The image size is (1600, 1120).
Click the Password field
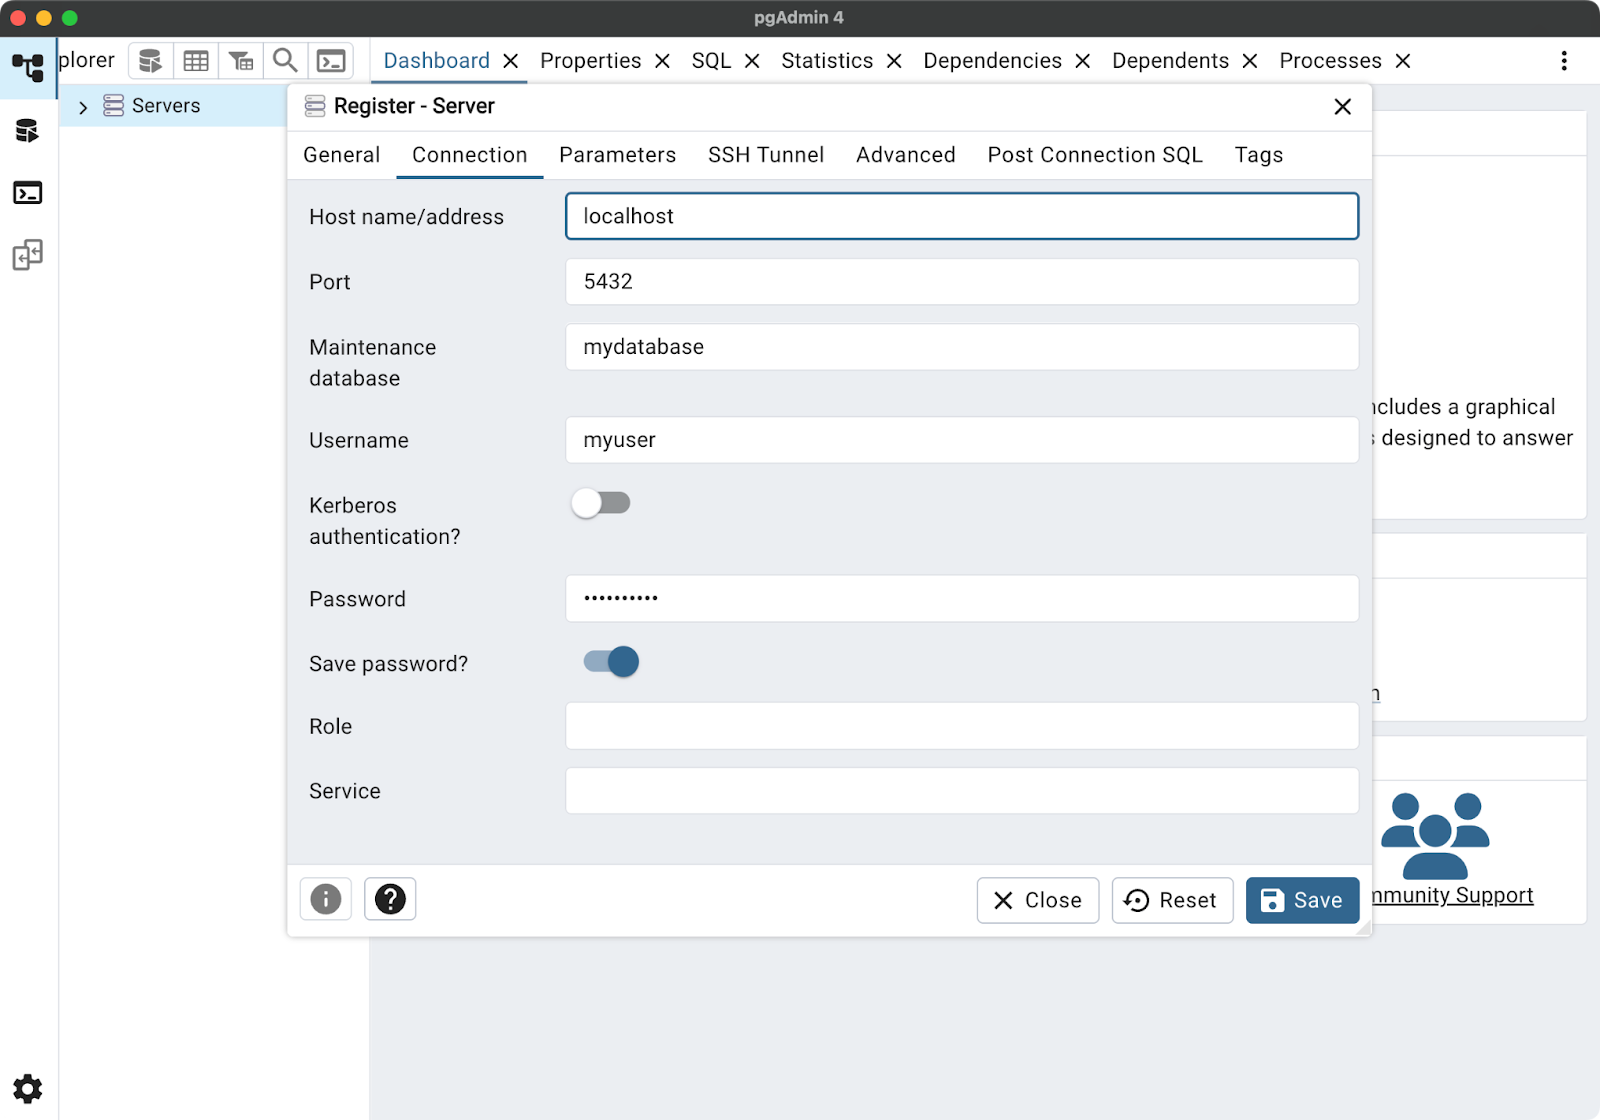962,598
